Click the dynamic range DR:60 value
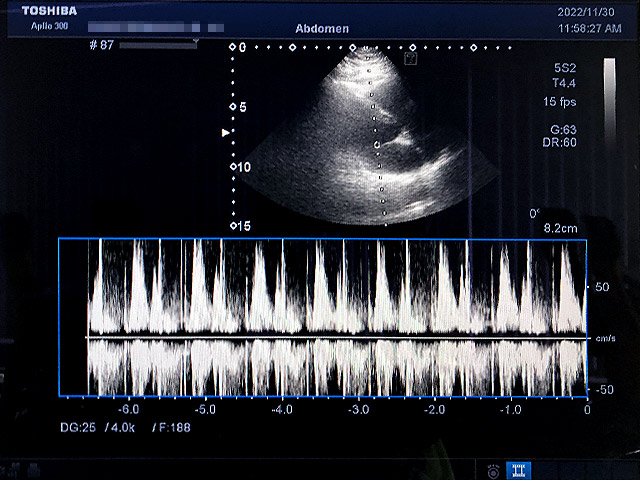 565,143
